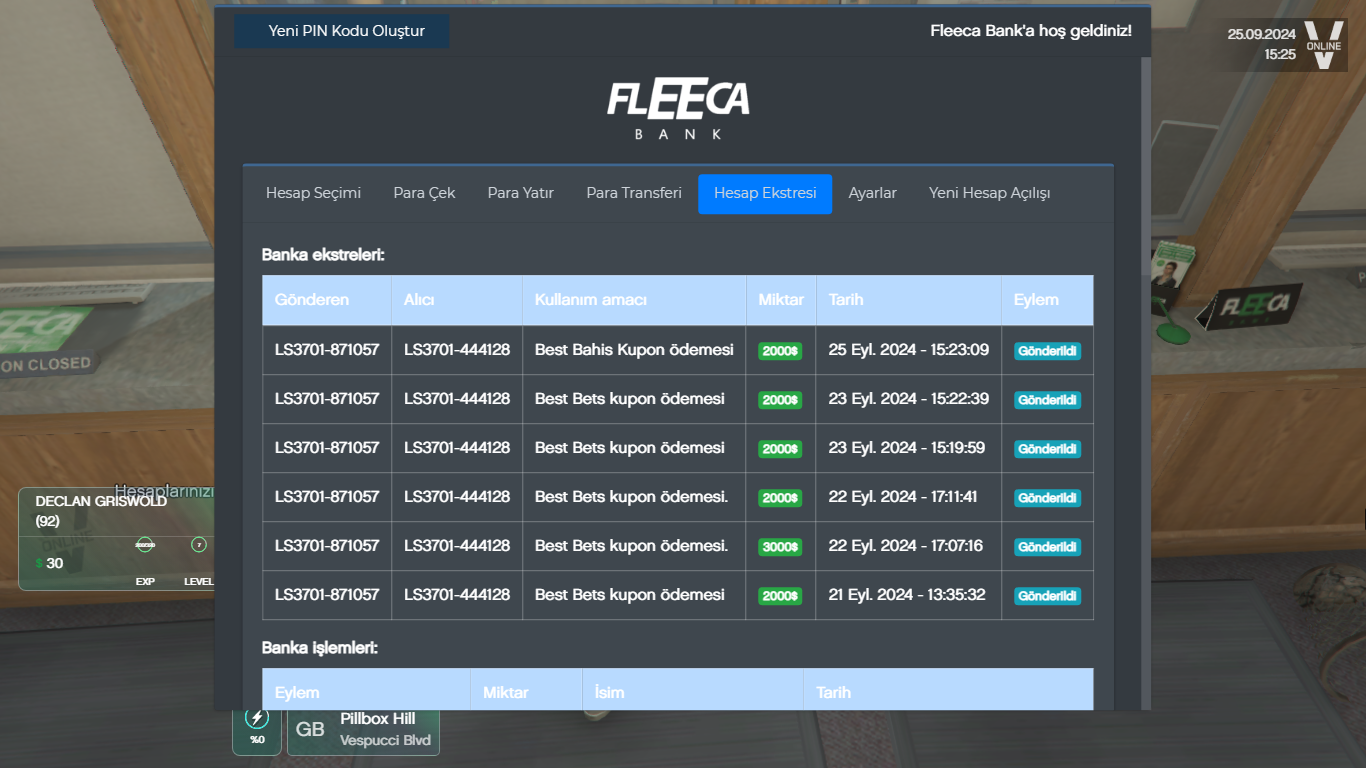Click the date 22 Eyl. 2024 - 17:11:41
Screen dimensions: 1366x768
click(x=905, y=497)
